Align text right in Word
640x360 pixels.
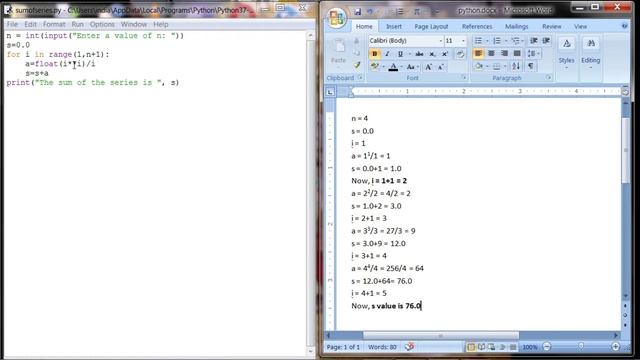coord(504,53)
